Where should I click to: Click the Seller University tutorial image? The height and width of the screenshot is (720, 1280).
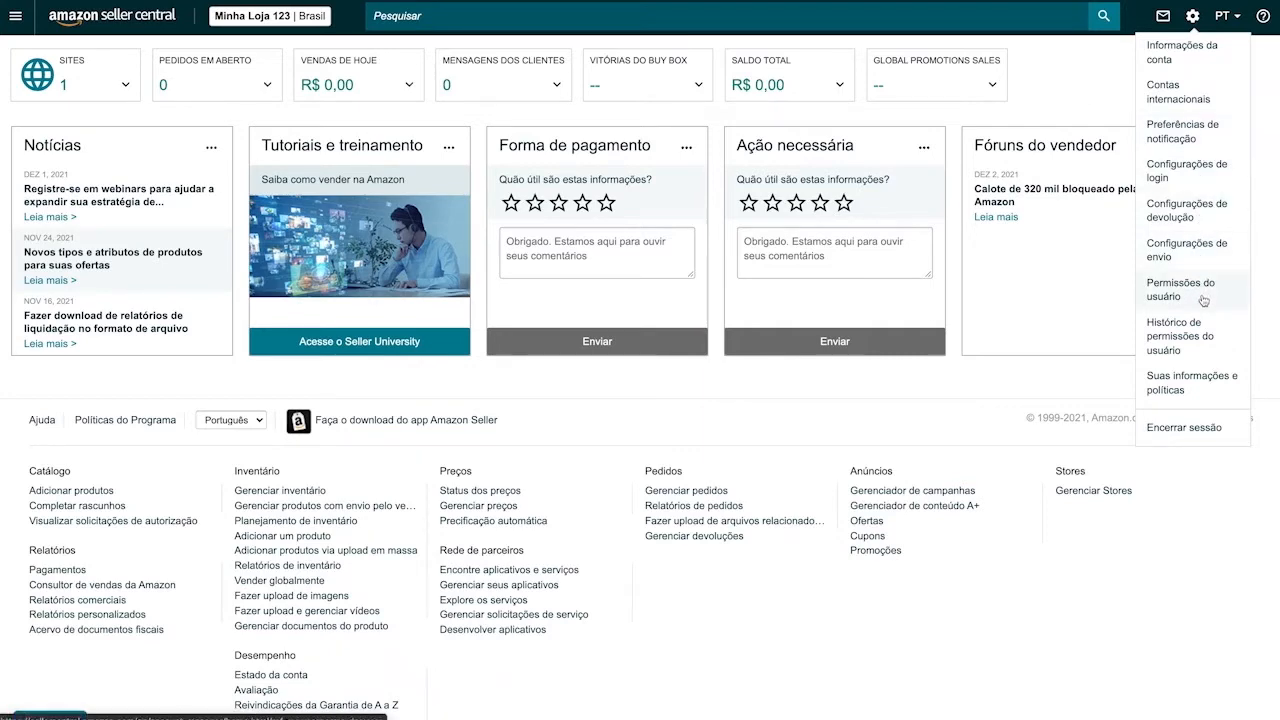[x=359, y=245]
